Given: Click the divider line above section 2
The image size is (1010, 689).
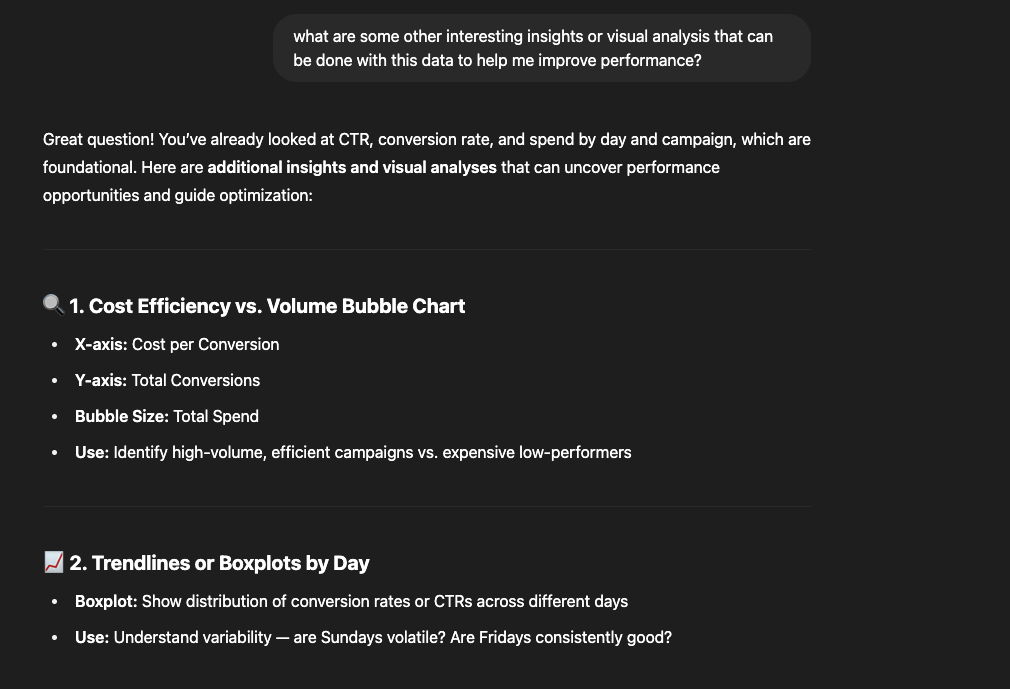Looking at the screenshot, I should [x=426, y=506].
